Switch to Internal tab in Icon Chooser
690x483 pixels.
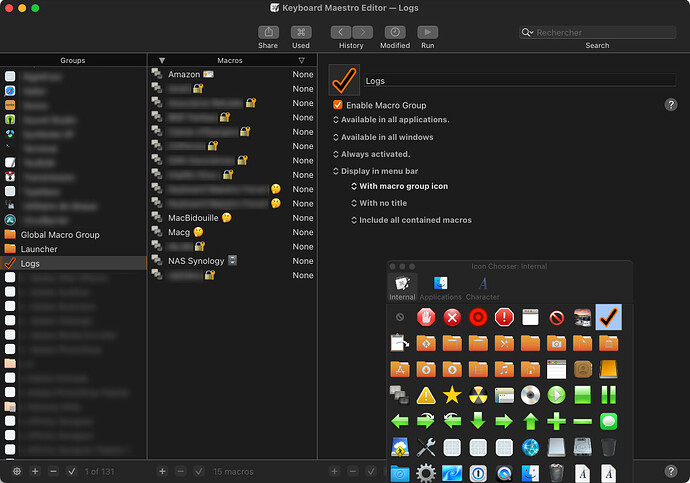click(402, 288)
